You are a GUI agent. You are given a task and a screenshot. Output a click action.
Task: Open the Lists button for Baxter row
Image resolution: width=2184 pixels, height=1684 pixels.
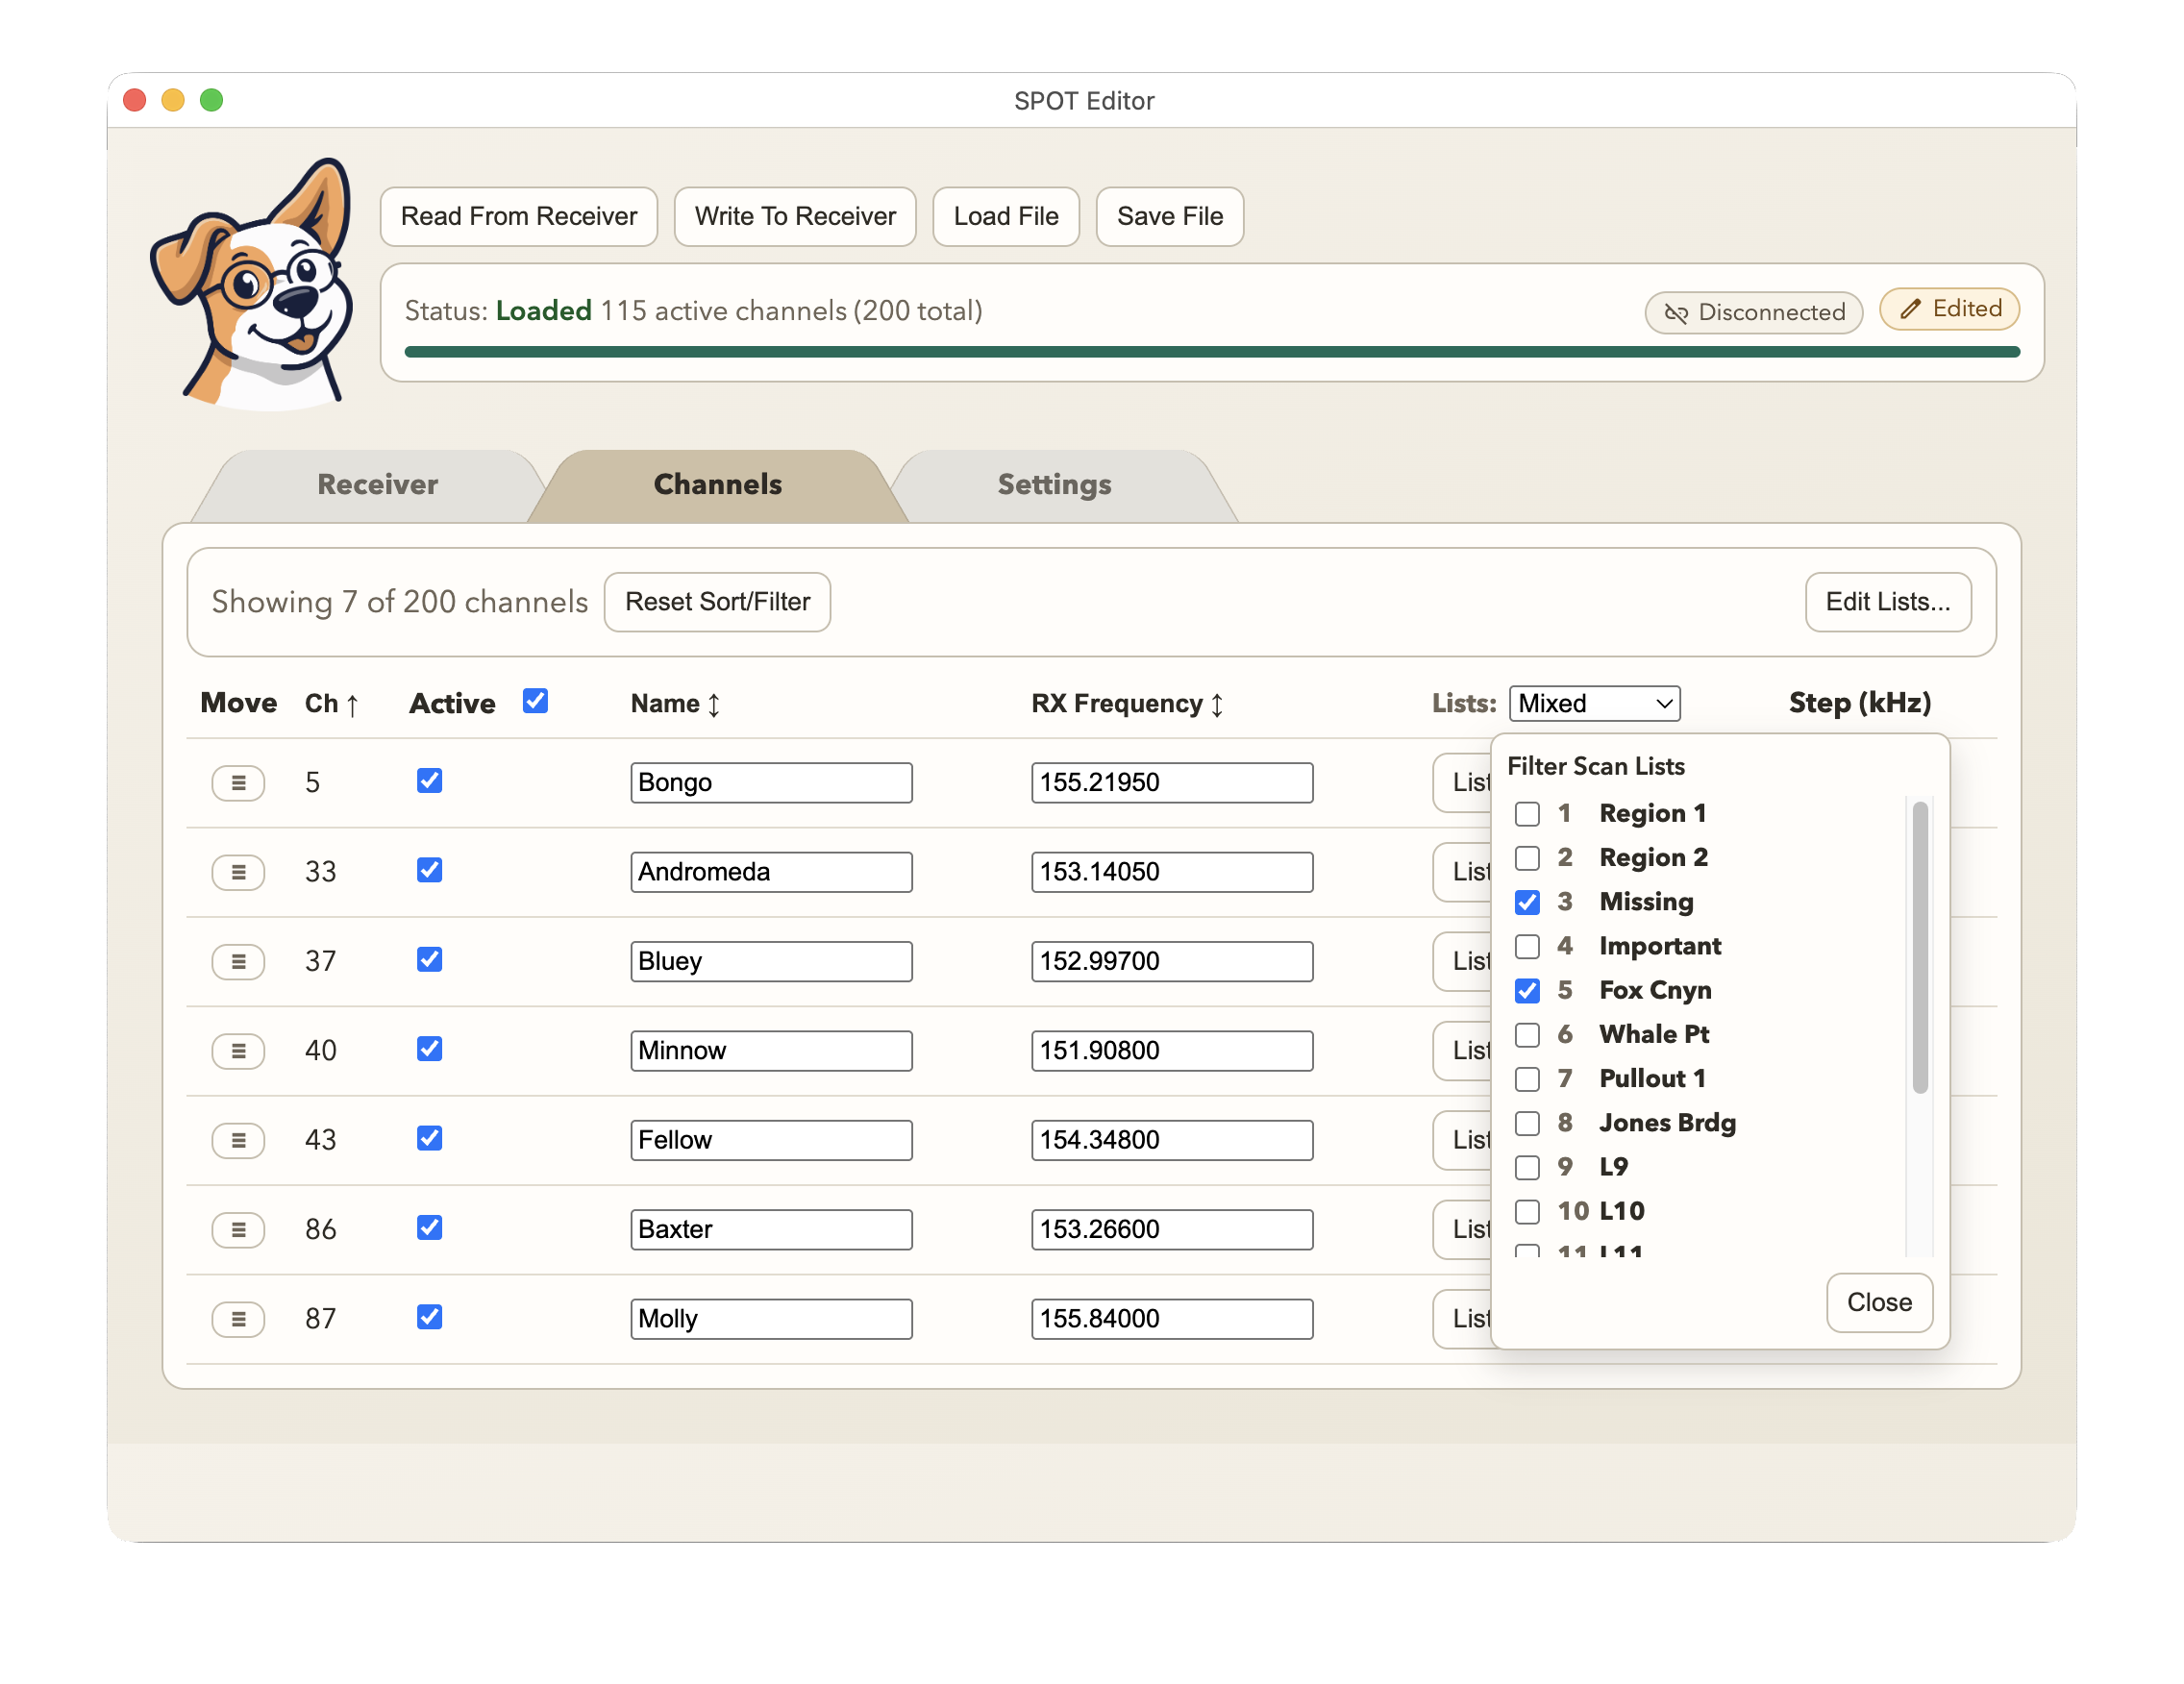pyautogui.click(x=1463, y=1229)
